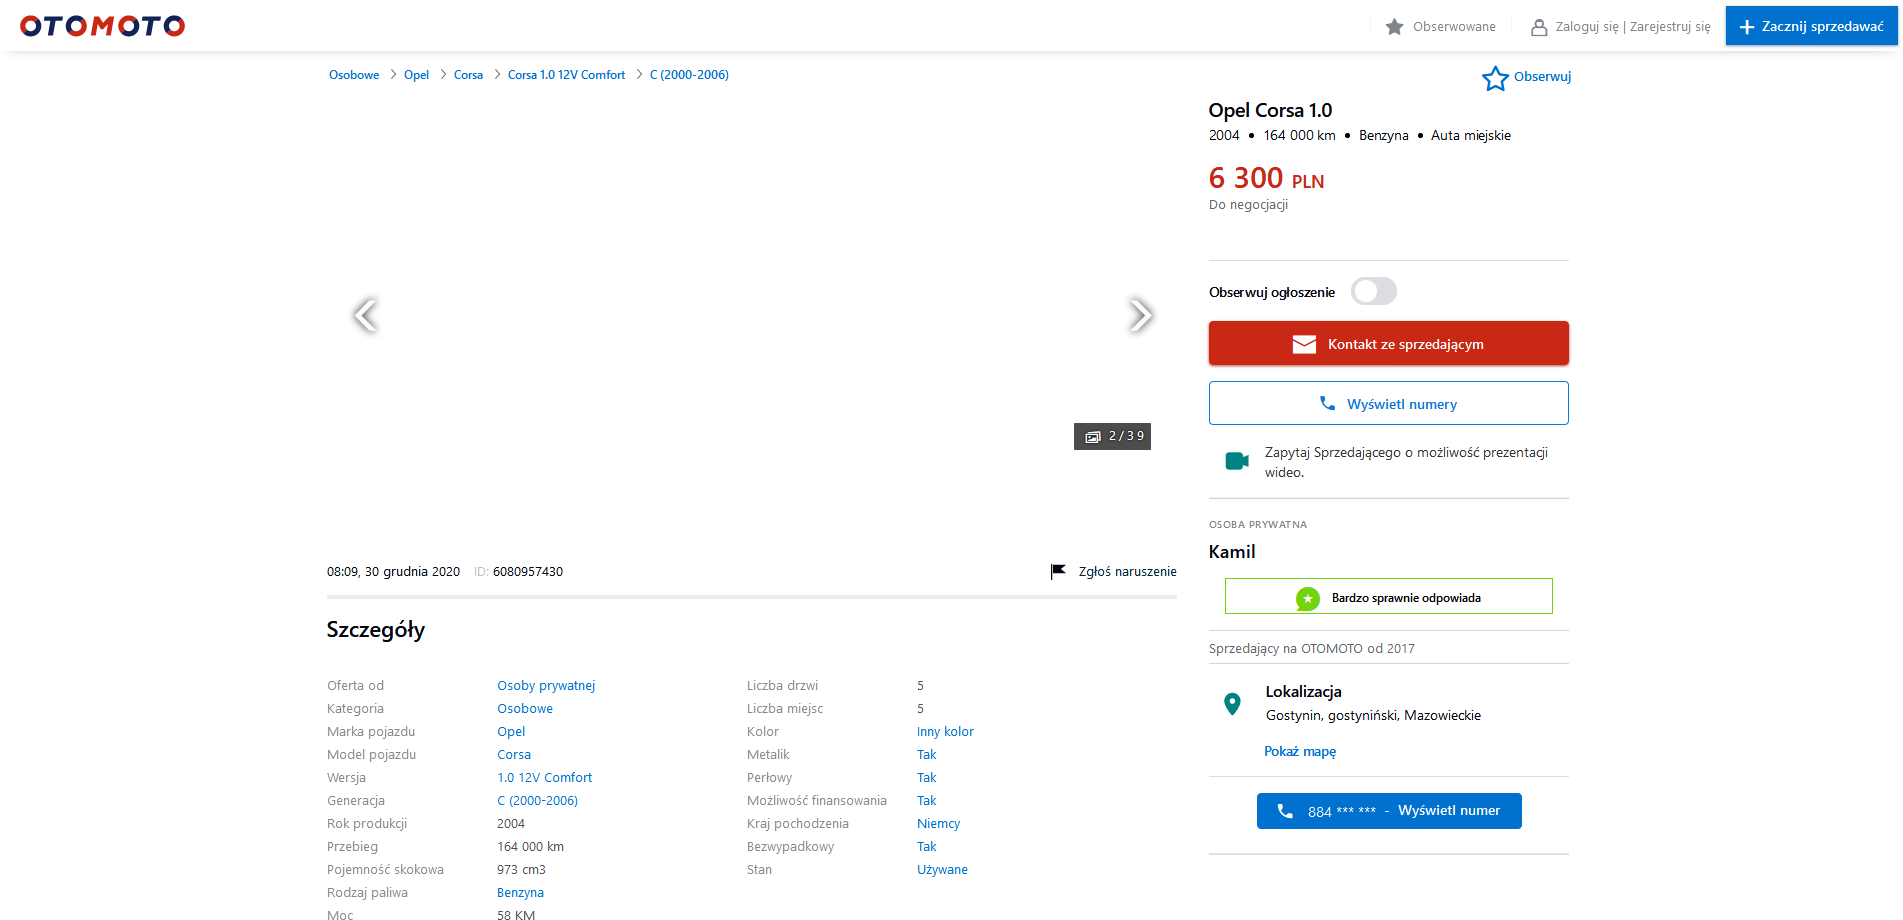Open Corsa 1.0 12V Comfort breadcrumb
This screenshot has width=1903, height=920.
point(566,75)
